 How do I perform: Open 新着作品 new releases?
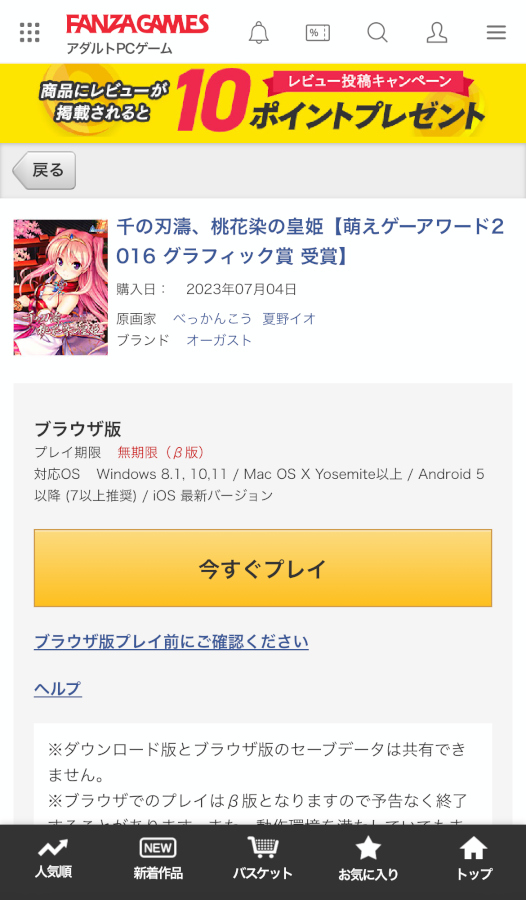click(158, 859)
